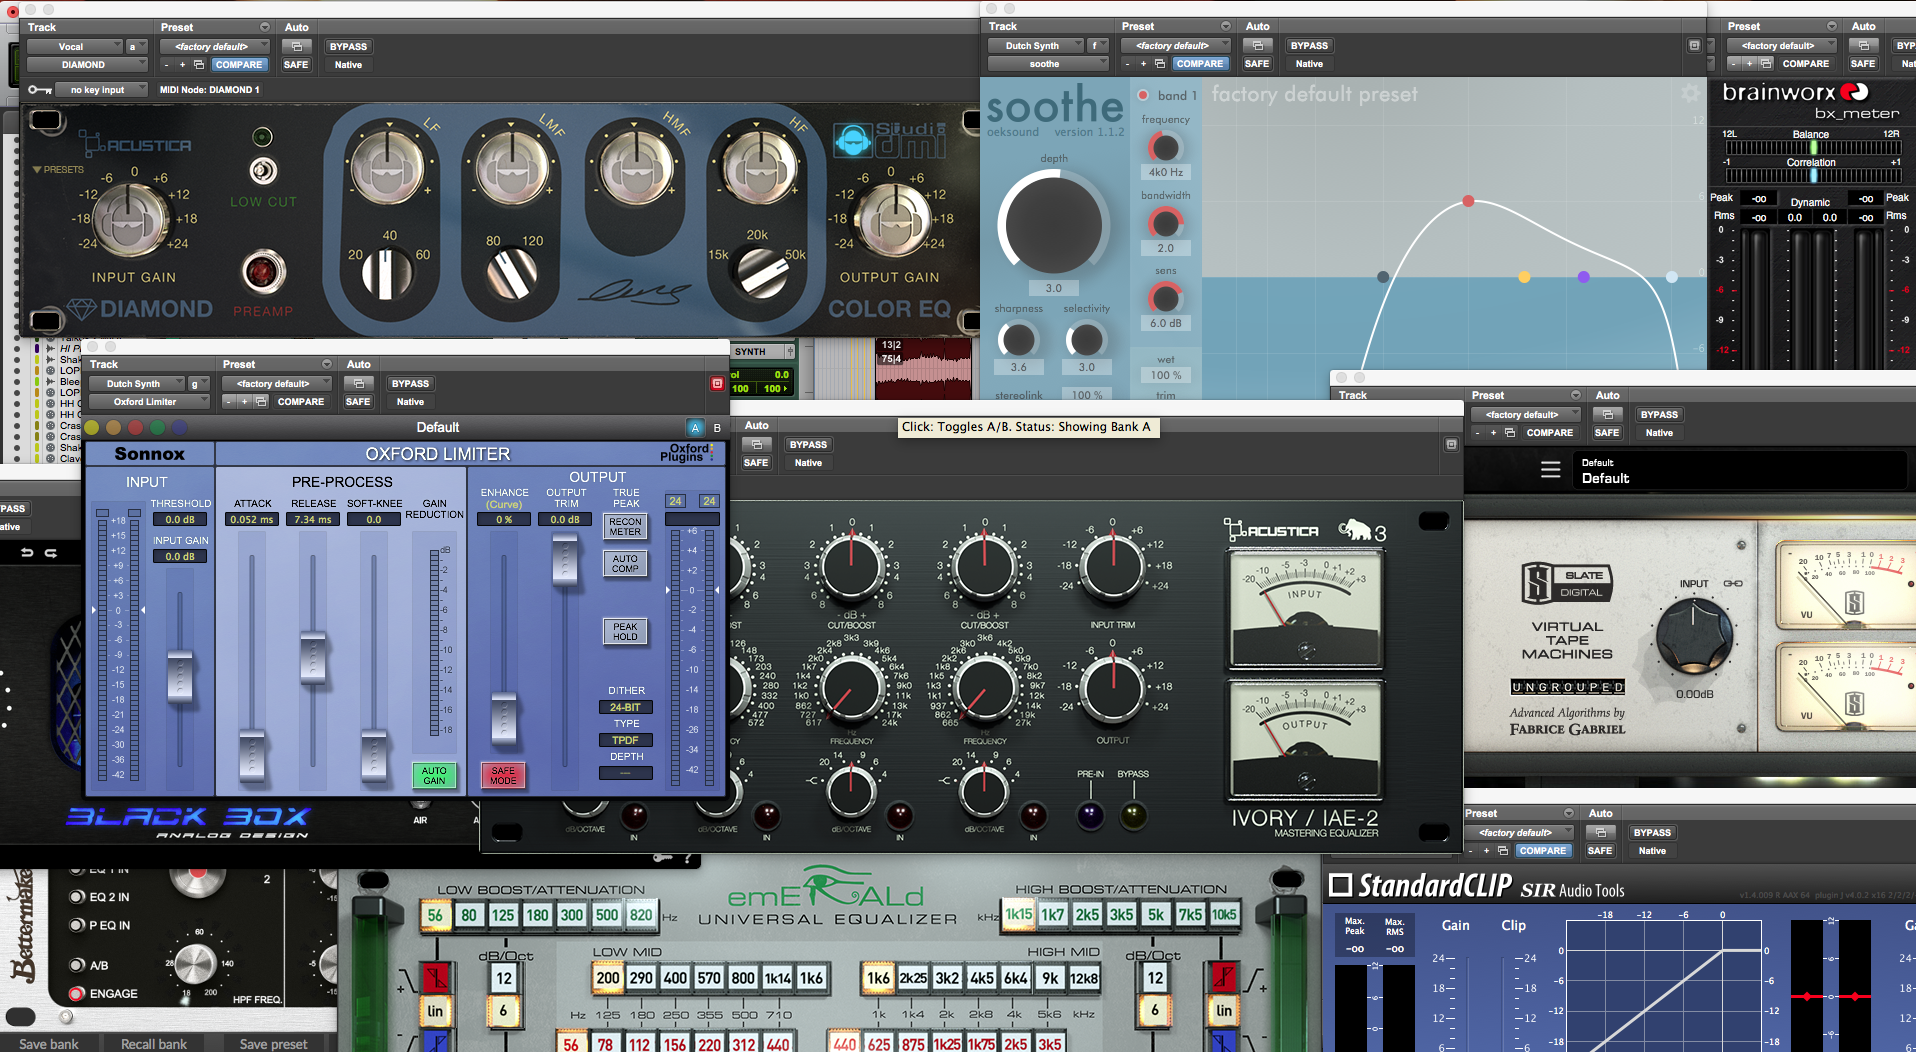Open factory default preset dropdown in soothe window

pos(1175,46)
